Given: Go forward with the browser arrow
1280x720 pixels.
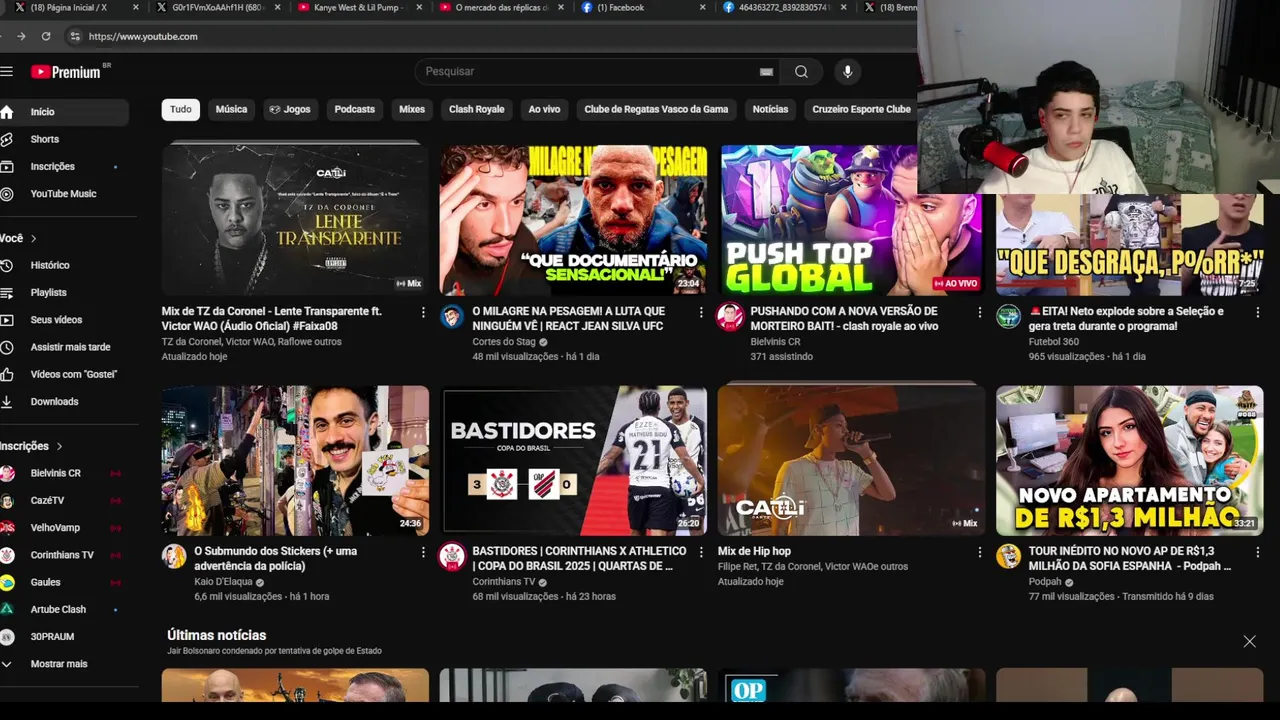Looking at the screenshot, I should coord(21,36).
